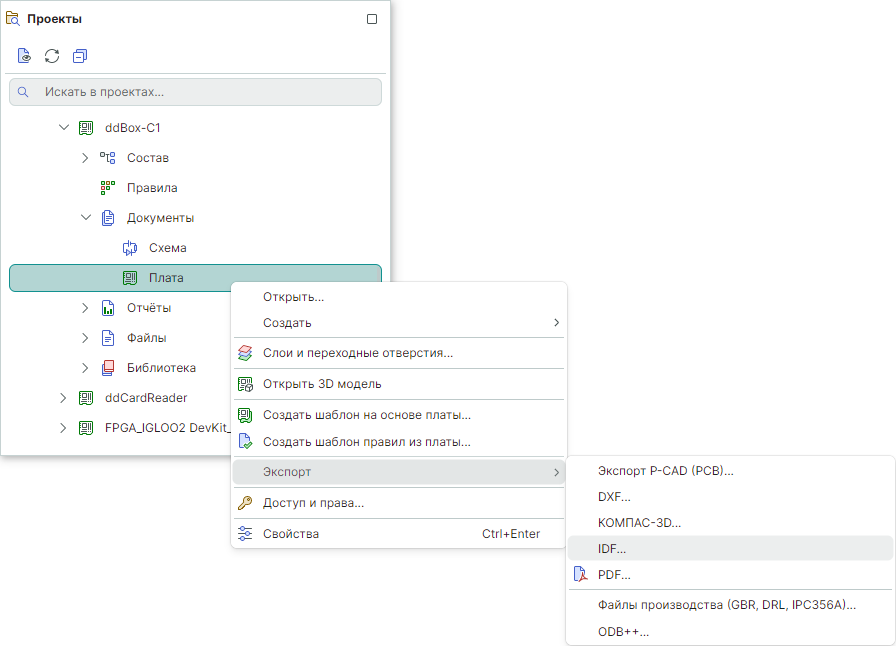This screenshot has height=646, width=896.
Task: Refresh the projects list
Action: coord(52,56)
